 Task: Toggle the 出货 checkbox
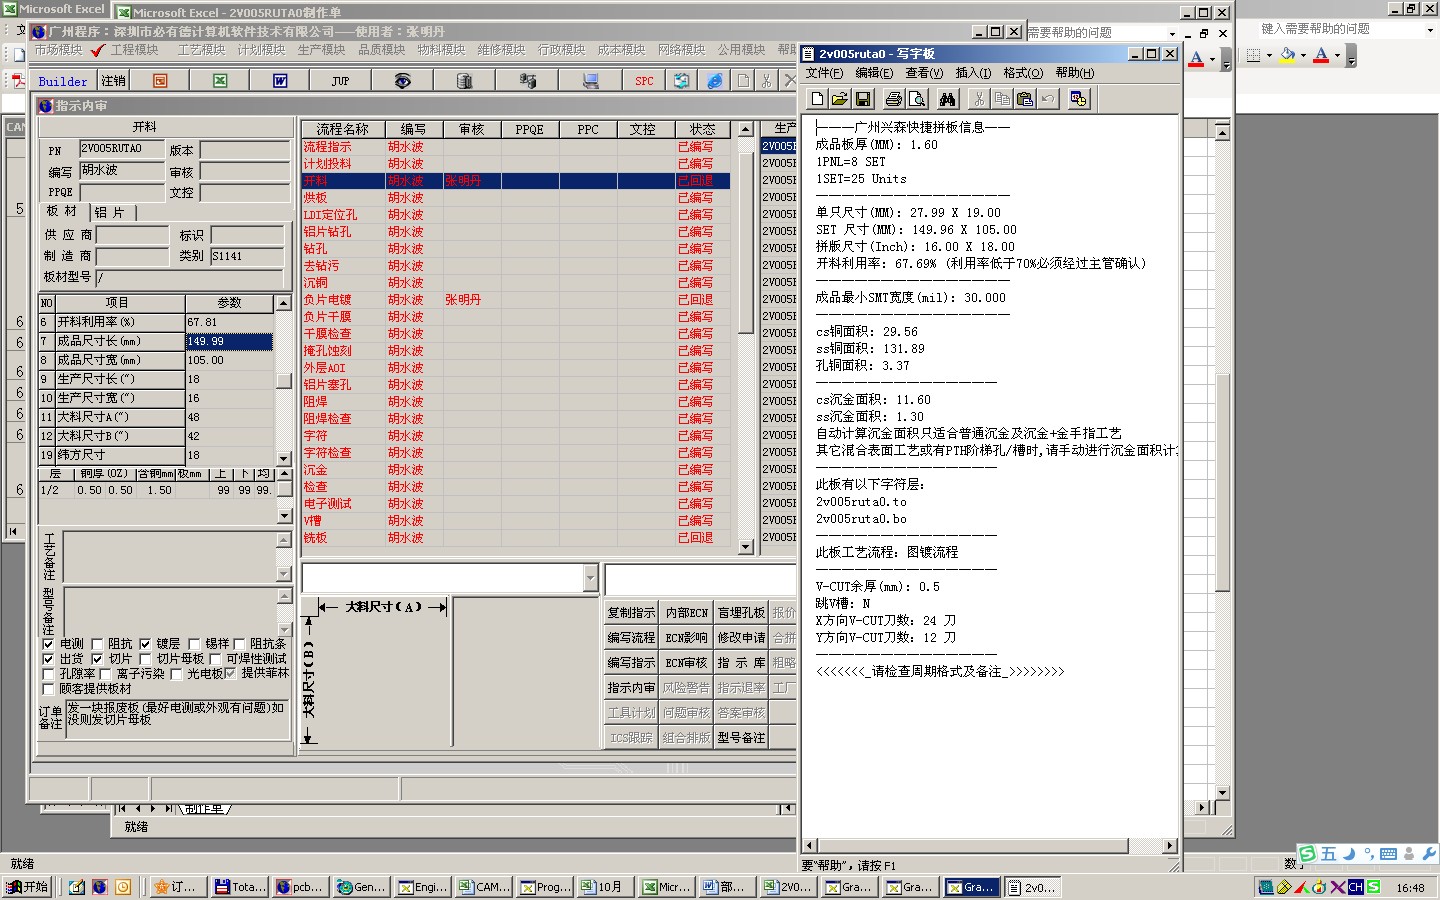click(48, 659)
